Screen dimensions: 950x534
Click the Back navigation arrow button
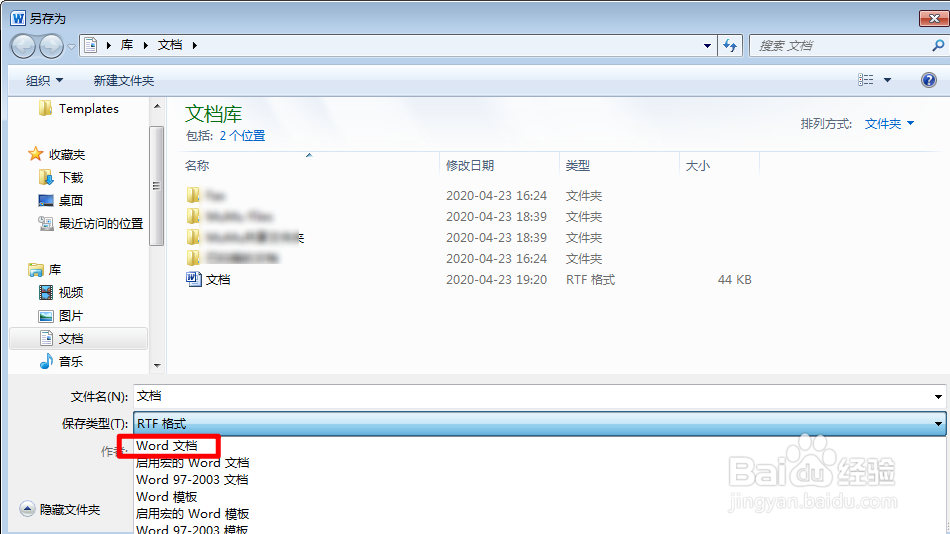click(24, 46)
